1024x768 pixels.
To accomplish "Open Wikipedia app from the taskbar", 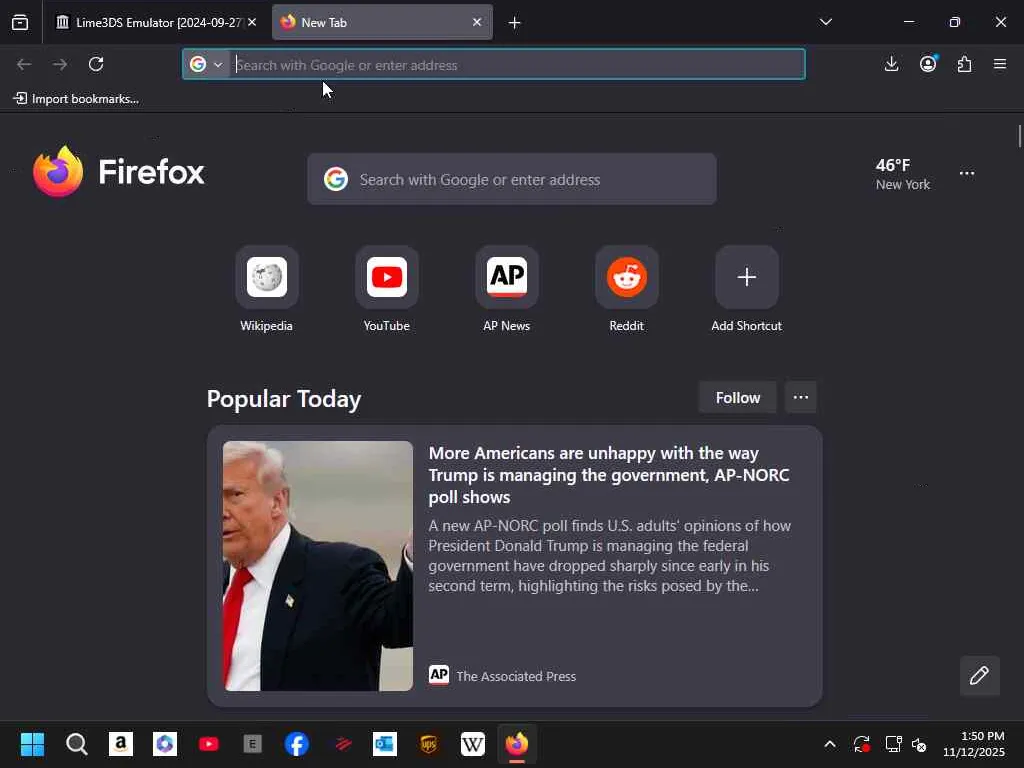I will point(473,744).
